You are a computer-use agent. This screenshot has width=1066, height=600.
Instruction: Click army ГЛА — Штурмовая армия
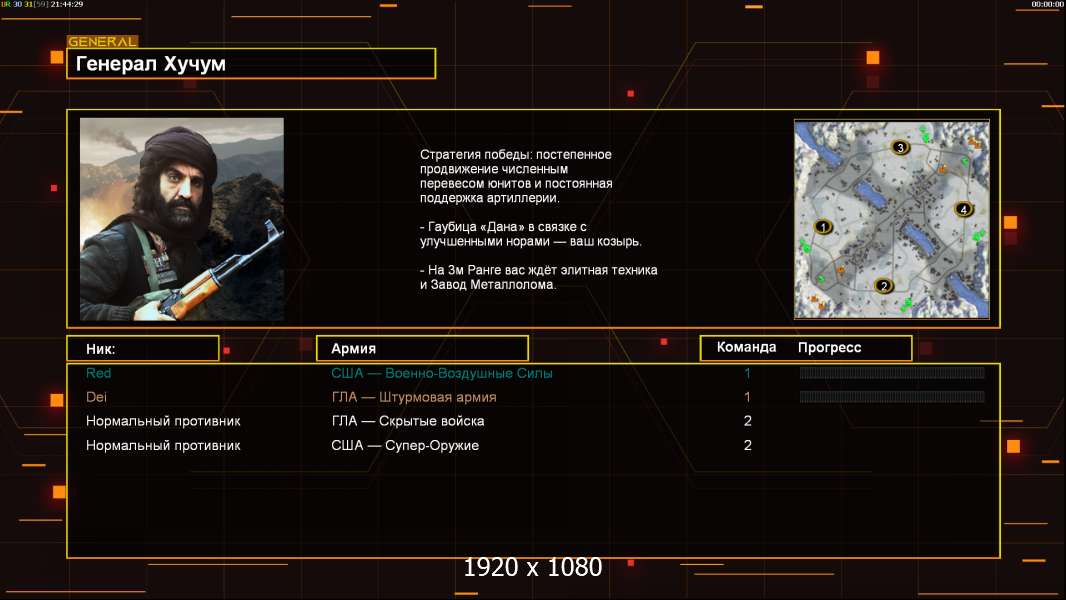[414, 397]
